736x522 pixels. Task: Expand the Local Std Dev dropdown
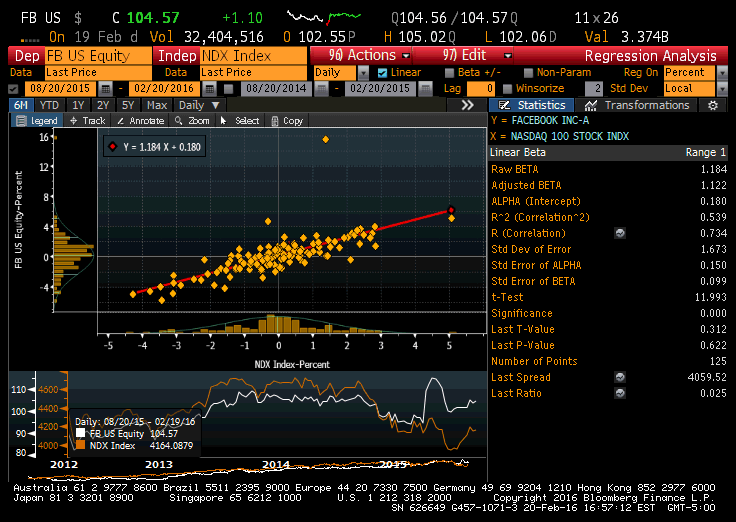(x=722, y=89)
